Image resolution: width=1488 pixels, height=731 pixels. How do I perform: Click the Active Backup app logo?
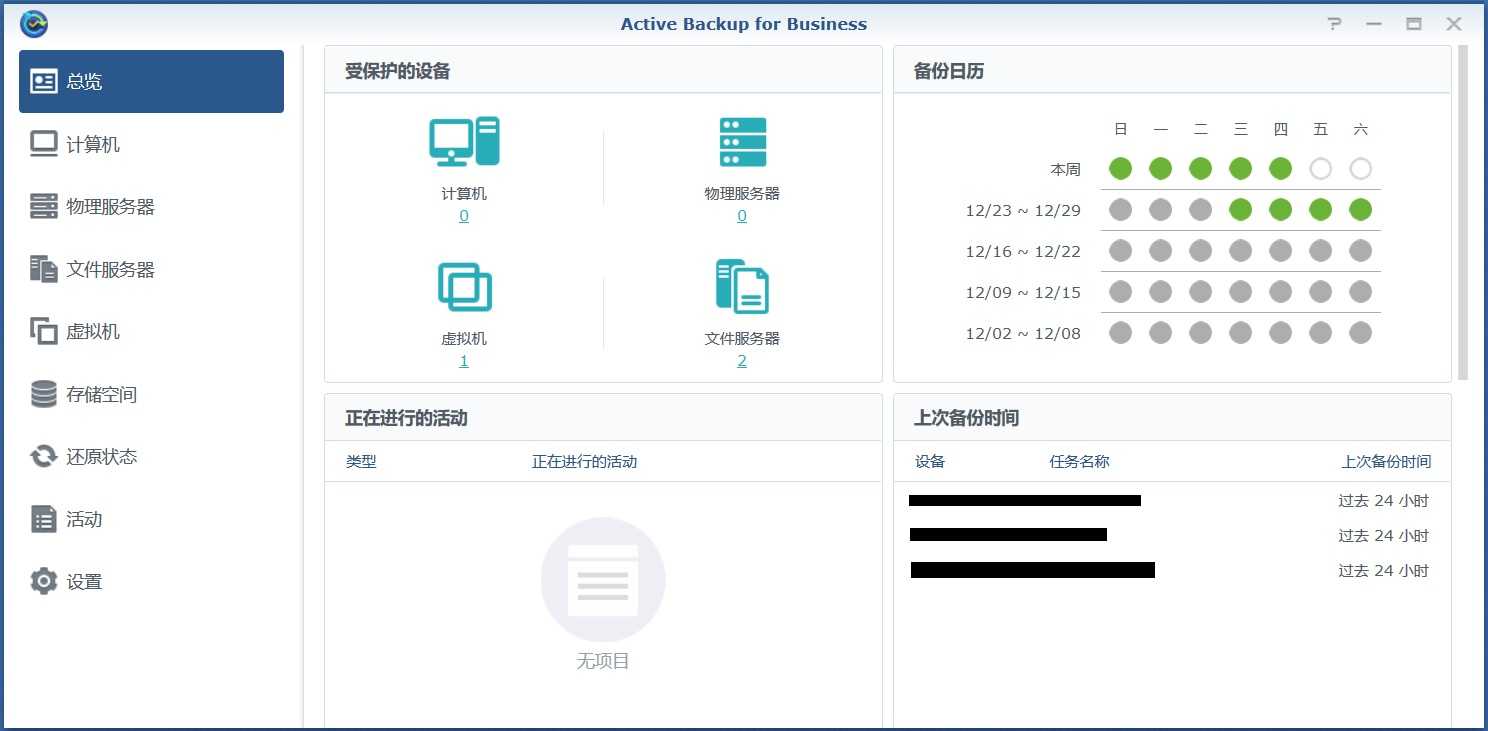click(x=34, y=23)
